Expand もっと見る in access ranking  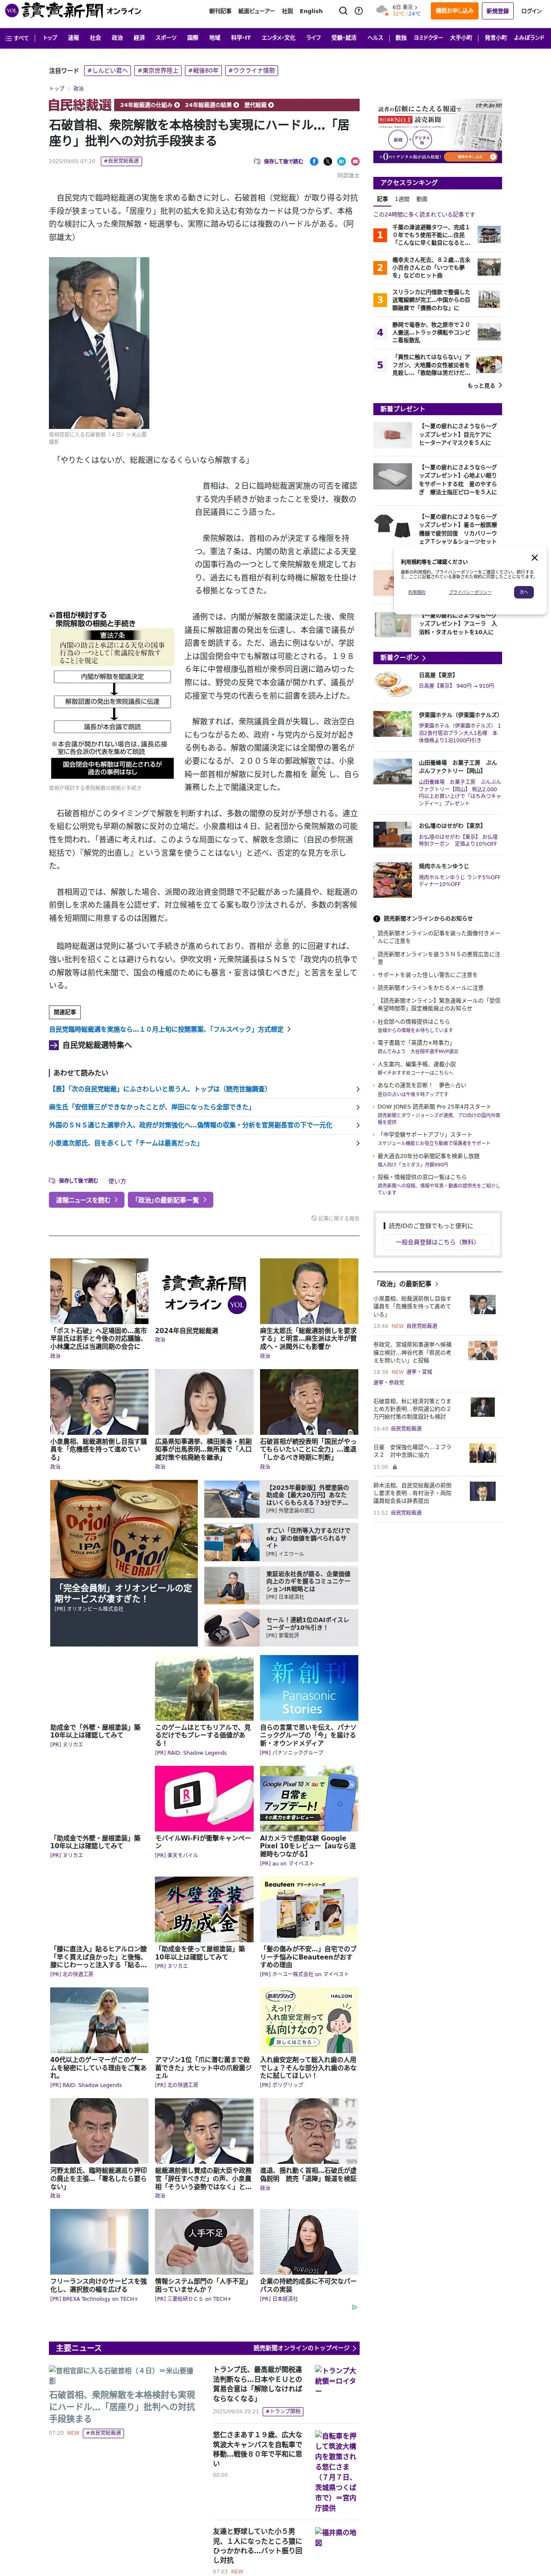[x=485, y=385]
